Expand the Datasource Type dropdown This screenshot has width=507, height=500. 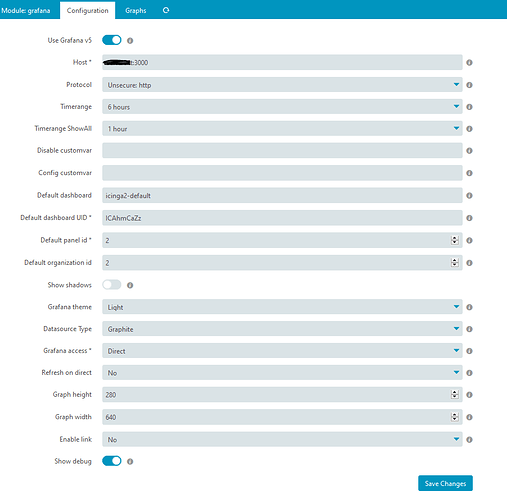[282, 329]
